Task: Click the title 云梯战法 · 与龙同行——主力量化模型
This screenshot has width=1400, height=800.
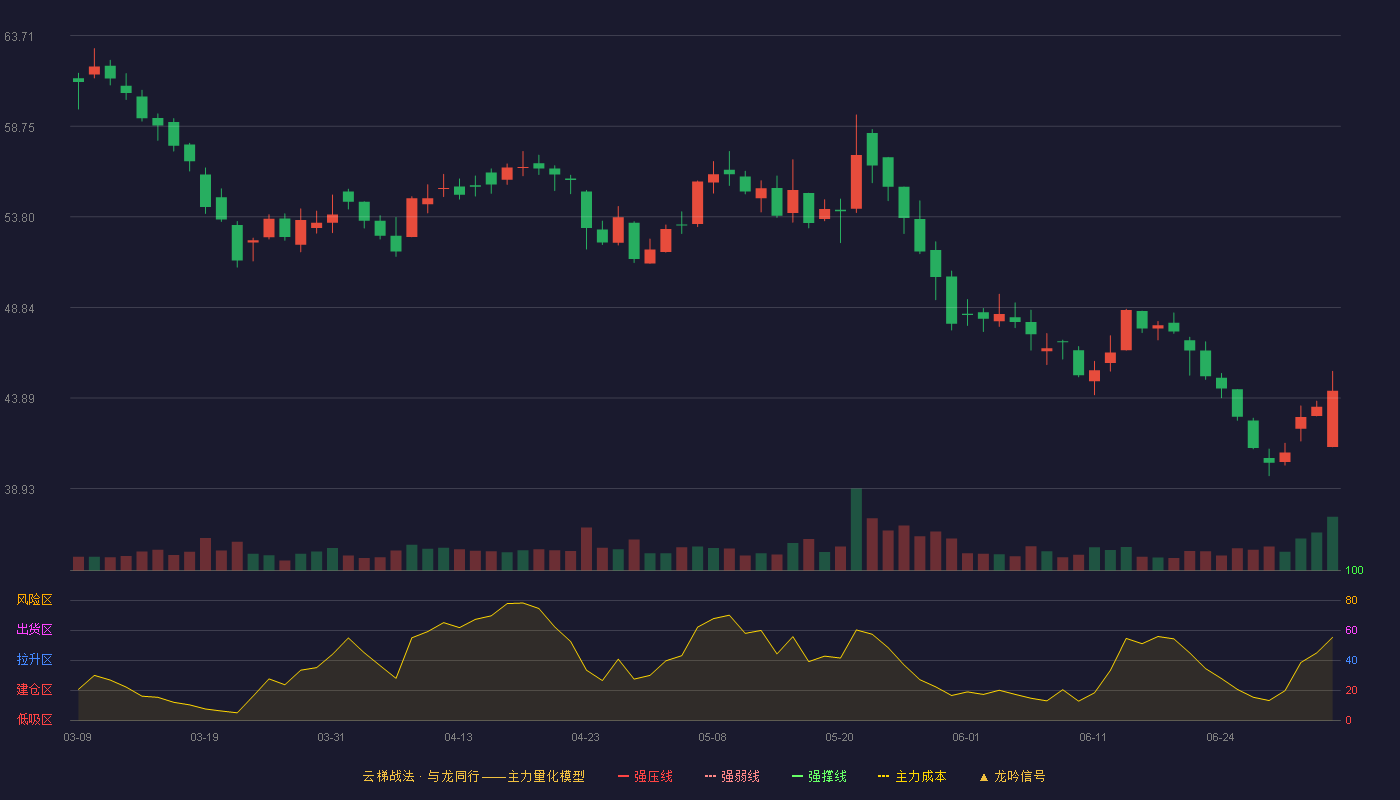Action: tap(474, 776)
